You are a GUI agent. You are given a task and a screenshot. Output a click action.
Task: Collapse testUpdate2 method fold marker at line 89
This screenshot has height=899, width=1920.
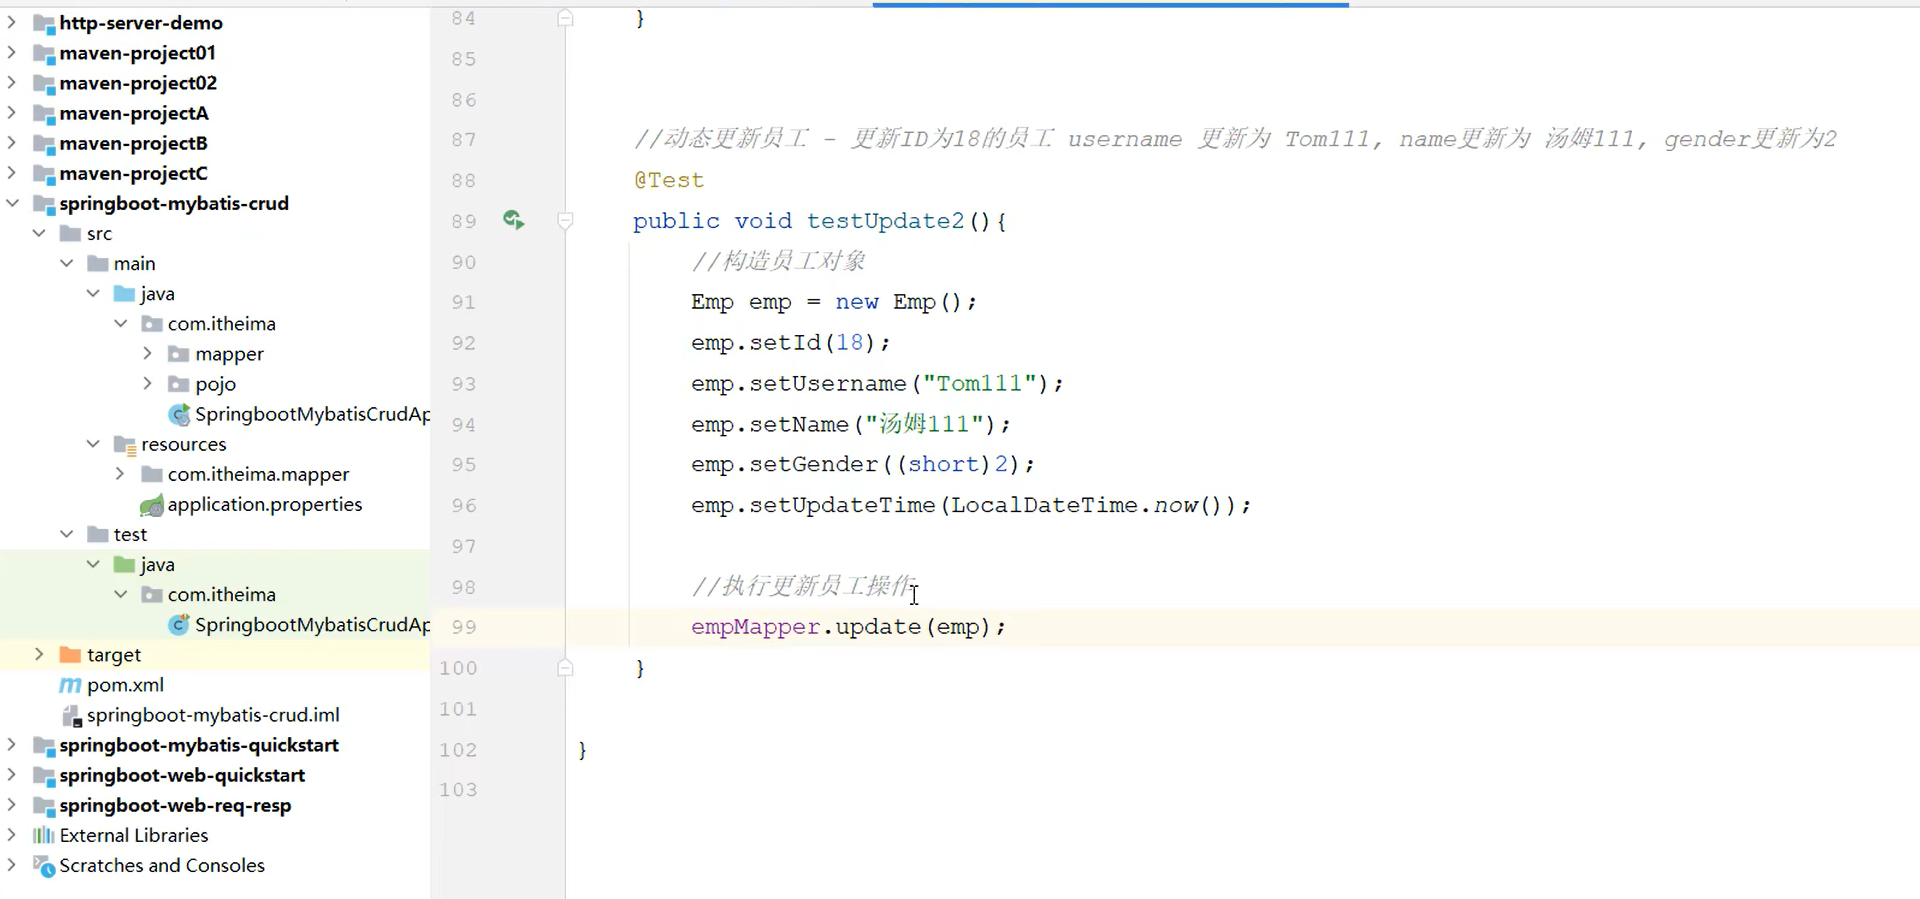tap(565, 220)
